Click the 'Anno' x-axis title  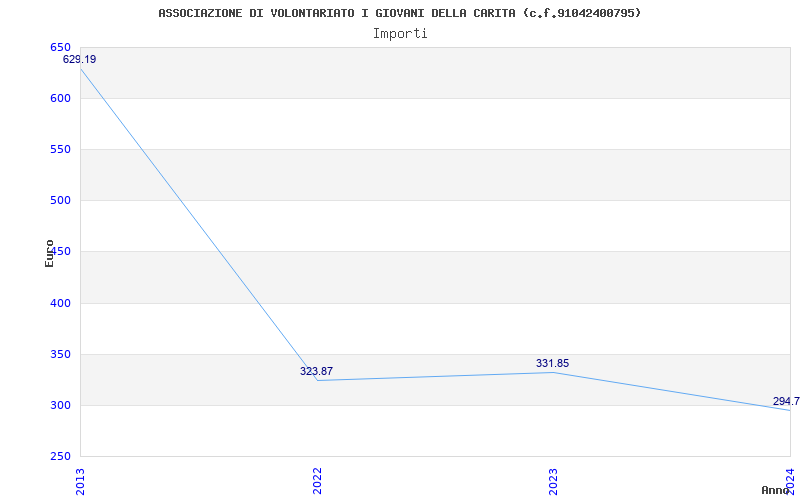(x=776, y=490)
